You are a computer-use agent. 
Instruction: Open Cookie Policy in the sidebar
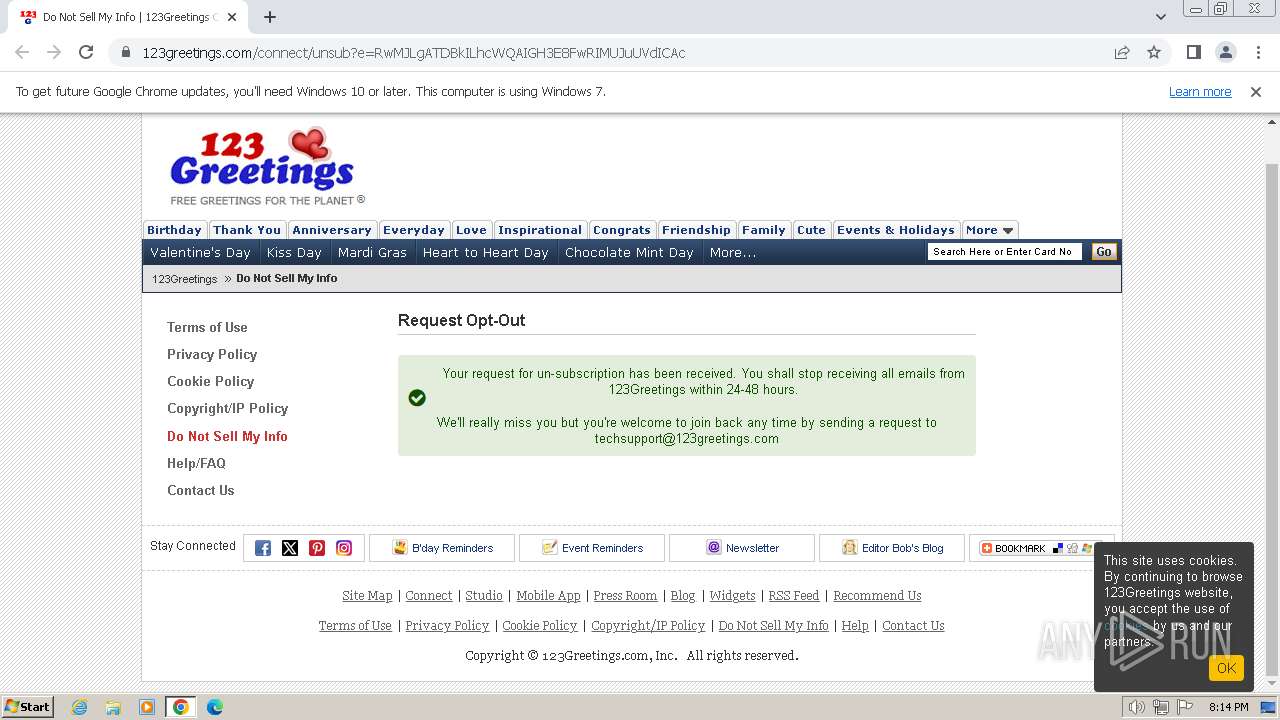[x=211, y=381]
